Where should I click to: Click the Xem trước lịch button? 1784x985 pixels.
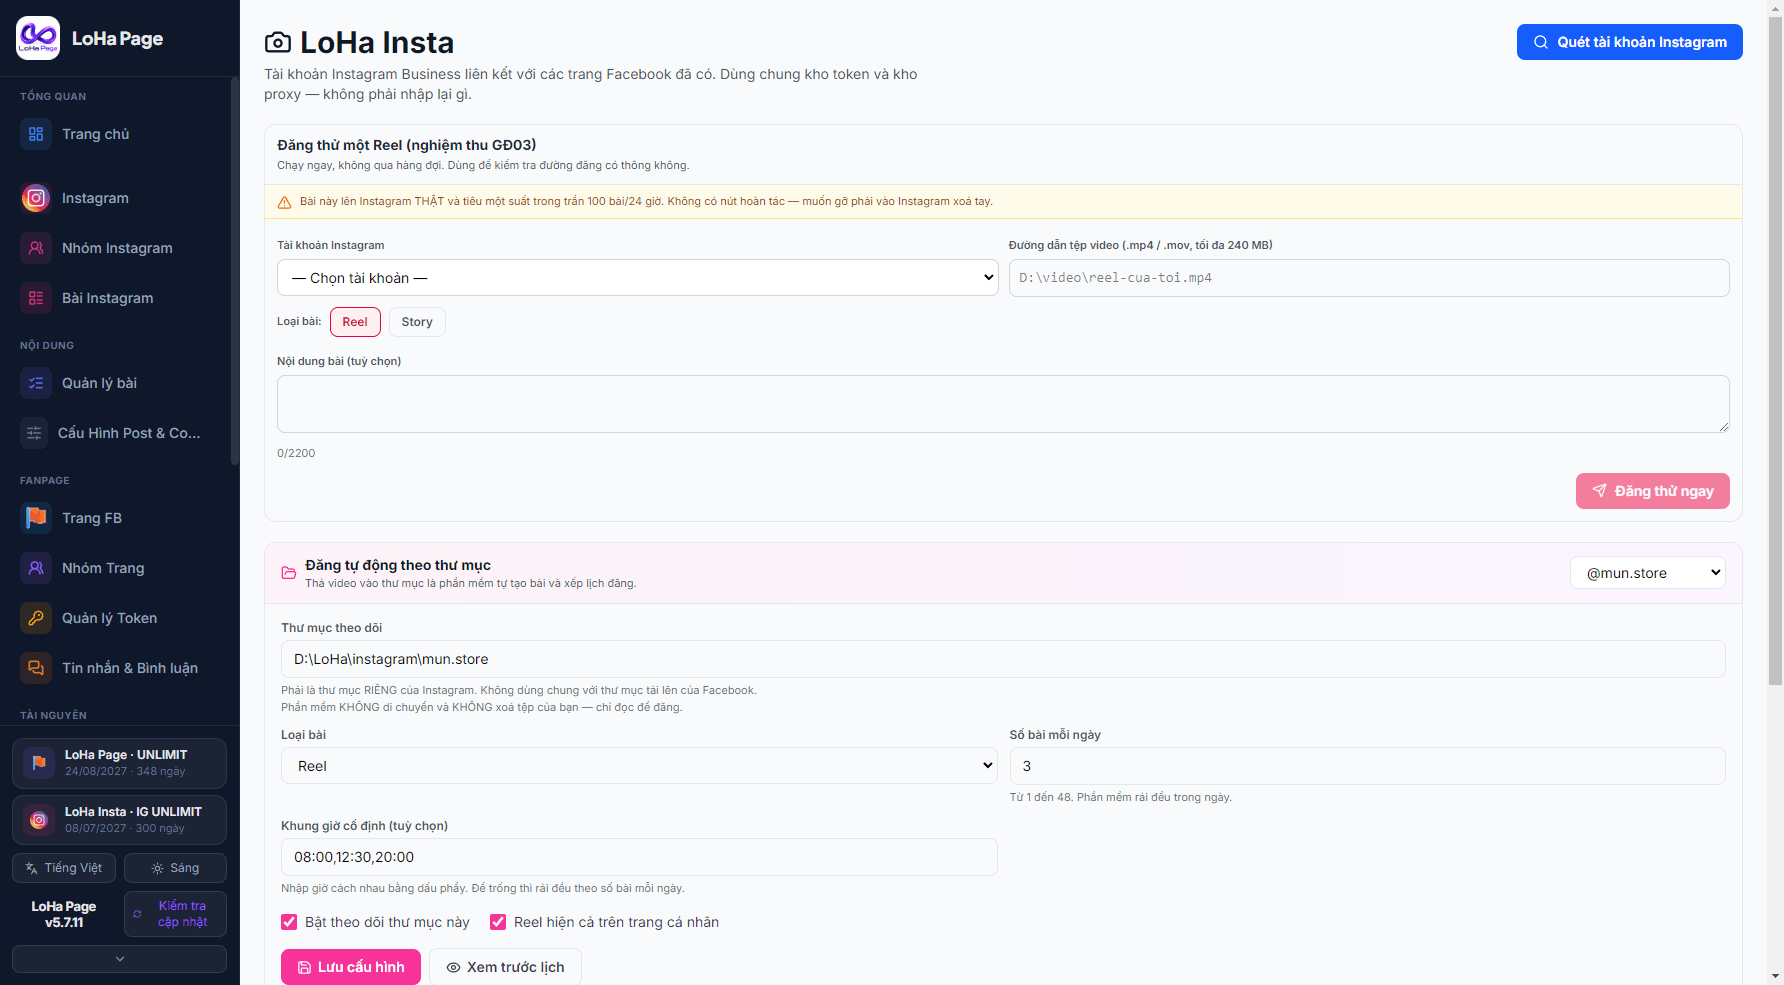pos(506,967)
